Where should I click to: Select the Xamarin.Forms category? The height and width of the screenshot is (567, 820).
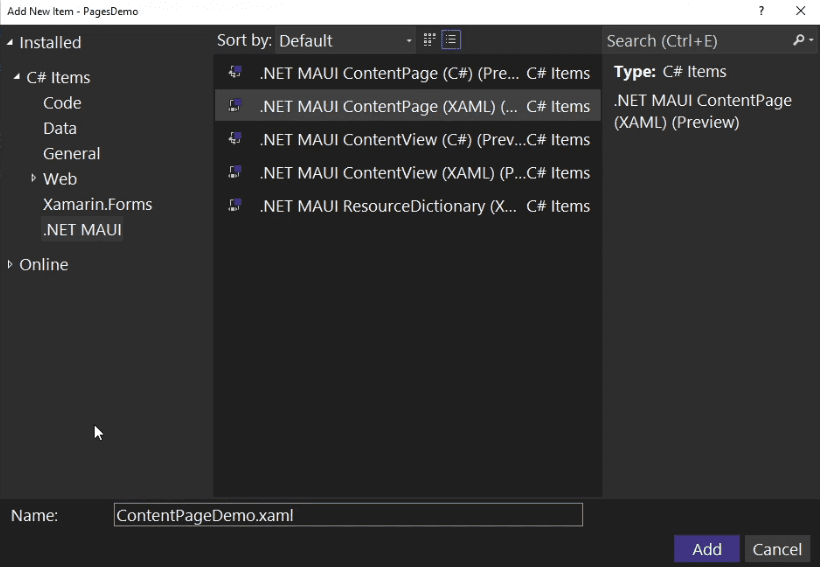tap(97, 204)
